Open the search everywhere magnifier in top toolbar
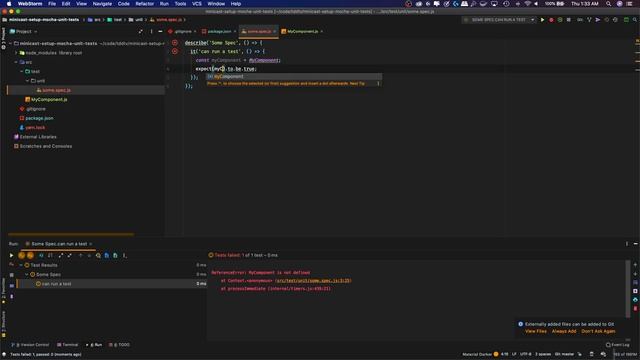This screenshot has height=360, width=640. 635,20
